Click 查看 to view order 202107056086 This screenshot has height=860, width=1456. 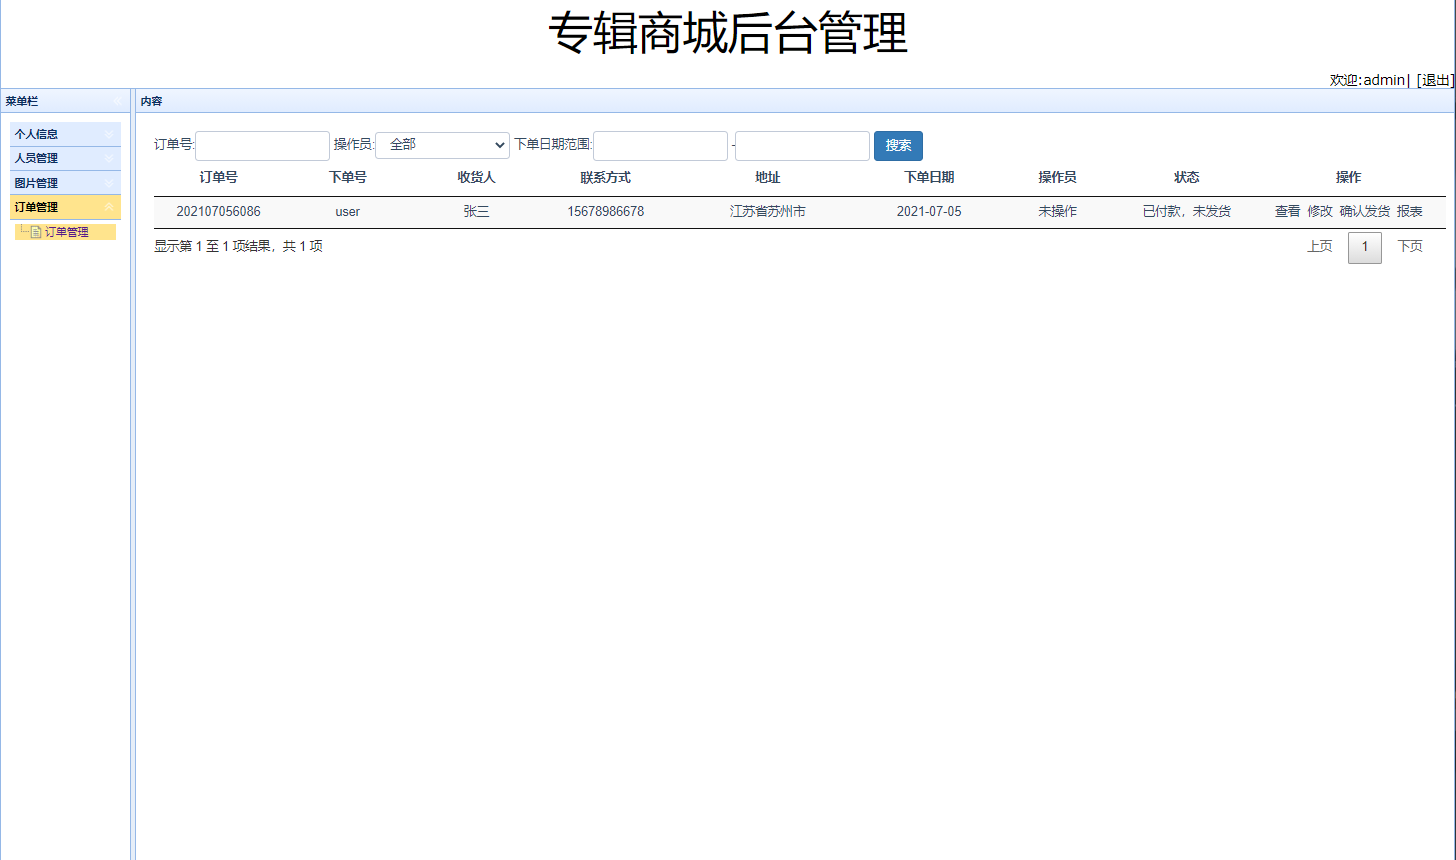tap(1288, 211)
